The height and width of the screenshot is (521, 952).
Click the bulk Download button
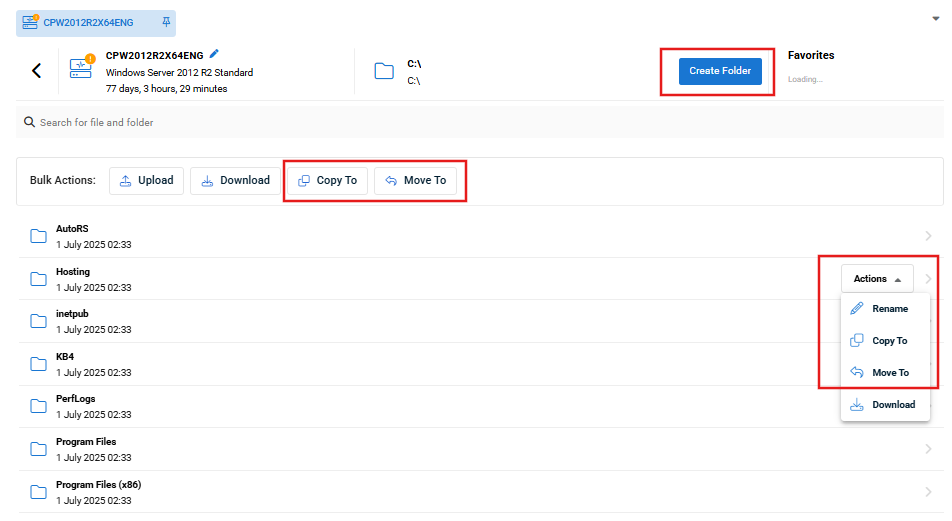click(x=235, y=180)
